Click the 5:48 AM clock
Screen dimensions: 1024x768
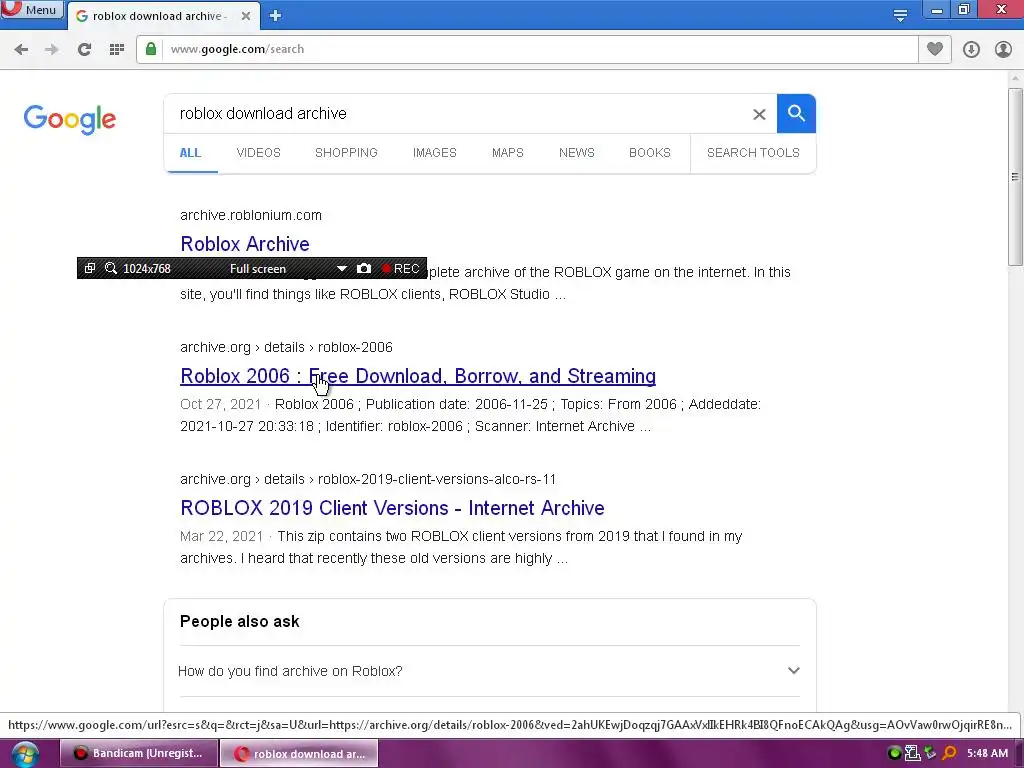(987, 753)
